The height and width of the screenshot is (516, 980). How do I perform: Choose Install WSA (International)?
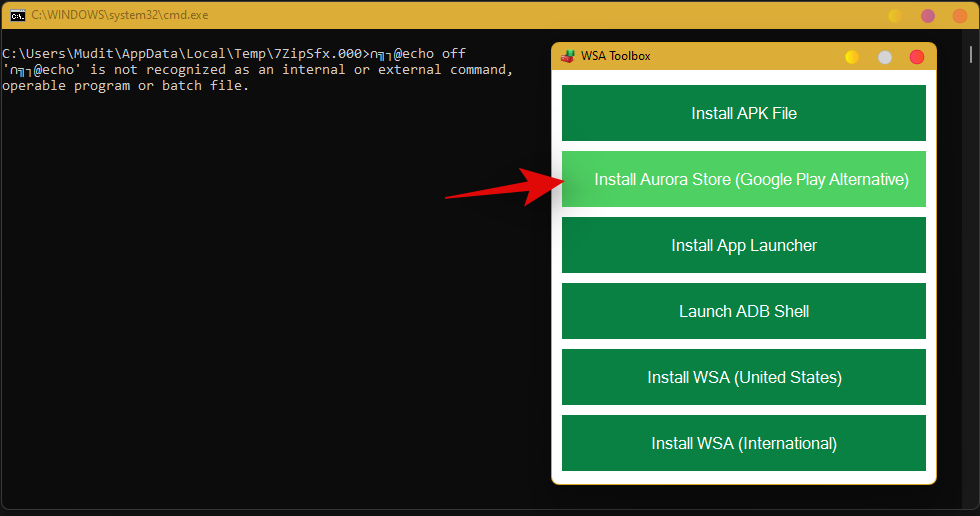pyautogui.click(x=743, y=443)
